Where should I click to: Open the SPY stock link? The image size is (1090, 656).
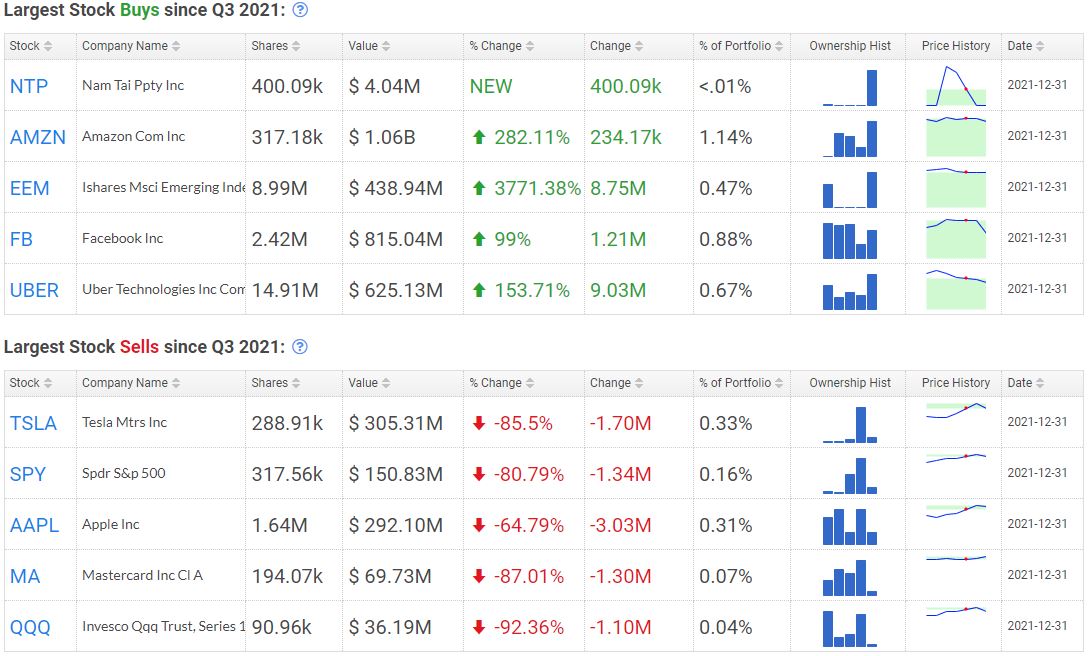point(27,474)
